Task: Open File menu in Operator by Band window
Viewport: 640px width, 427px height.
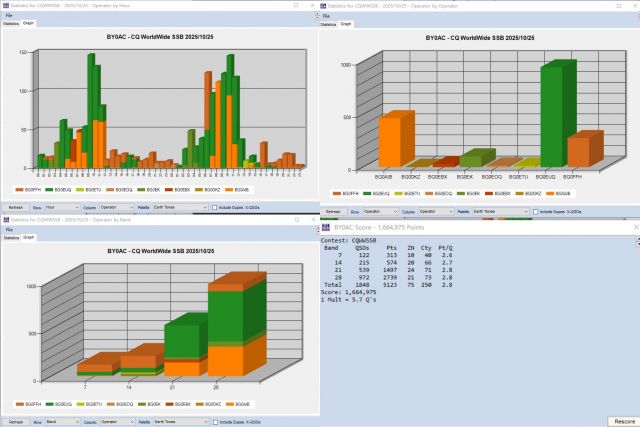Action: pos(9,229)
